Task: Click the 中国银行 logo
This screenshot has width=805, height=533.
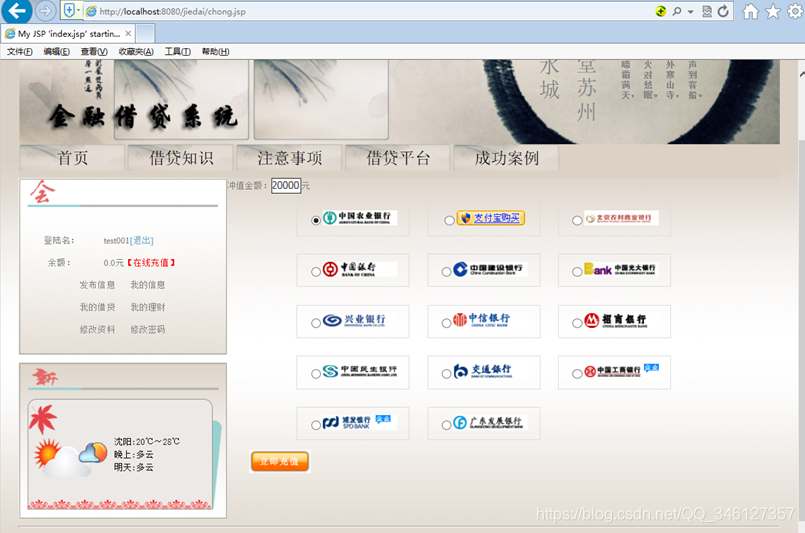Action: (x=359, y=269)
